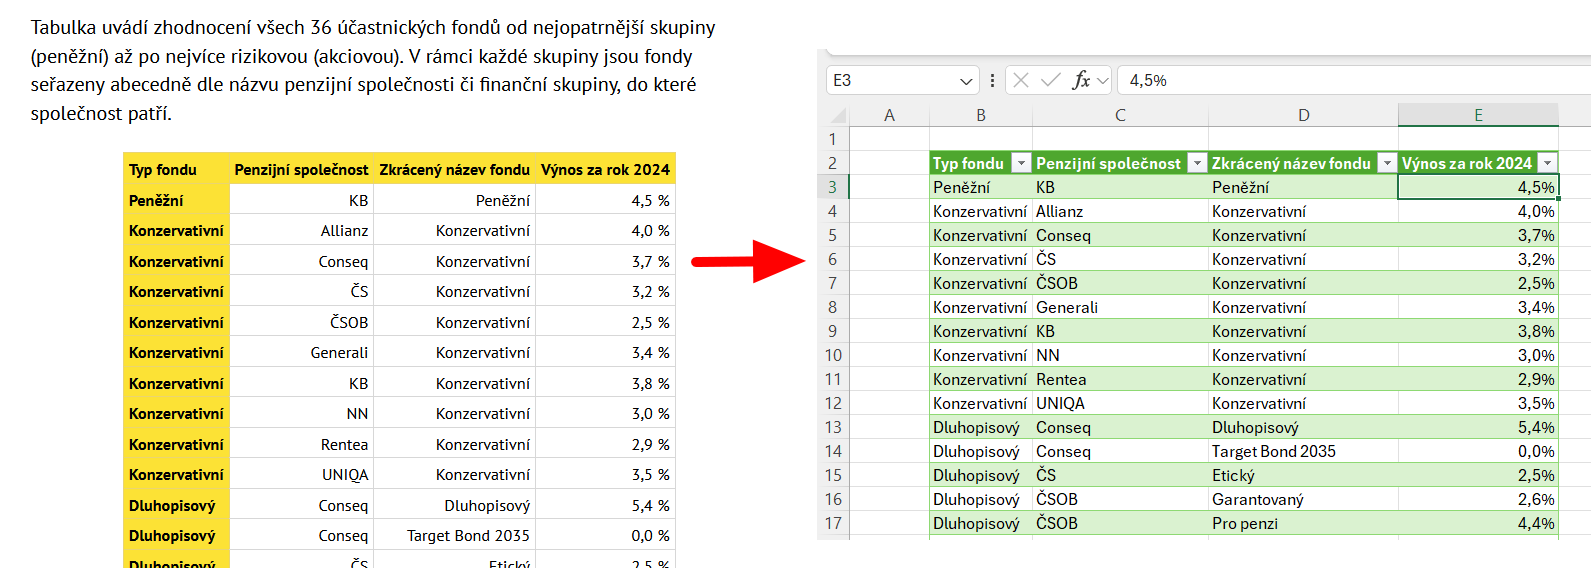The image size is (1591, 568).
Task: Click '5,4 %' in the web table
Action: click(x=650, y=506)
